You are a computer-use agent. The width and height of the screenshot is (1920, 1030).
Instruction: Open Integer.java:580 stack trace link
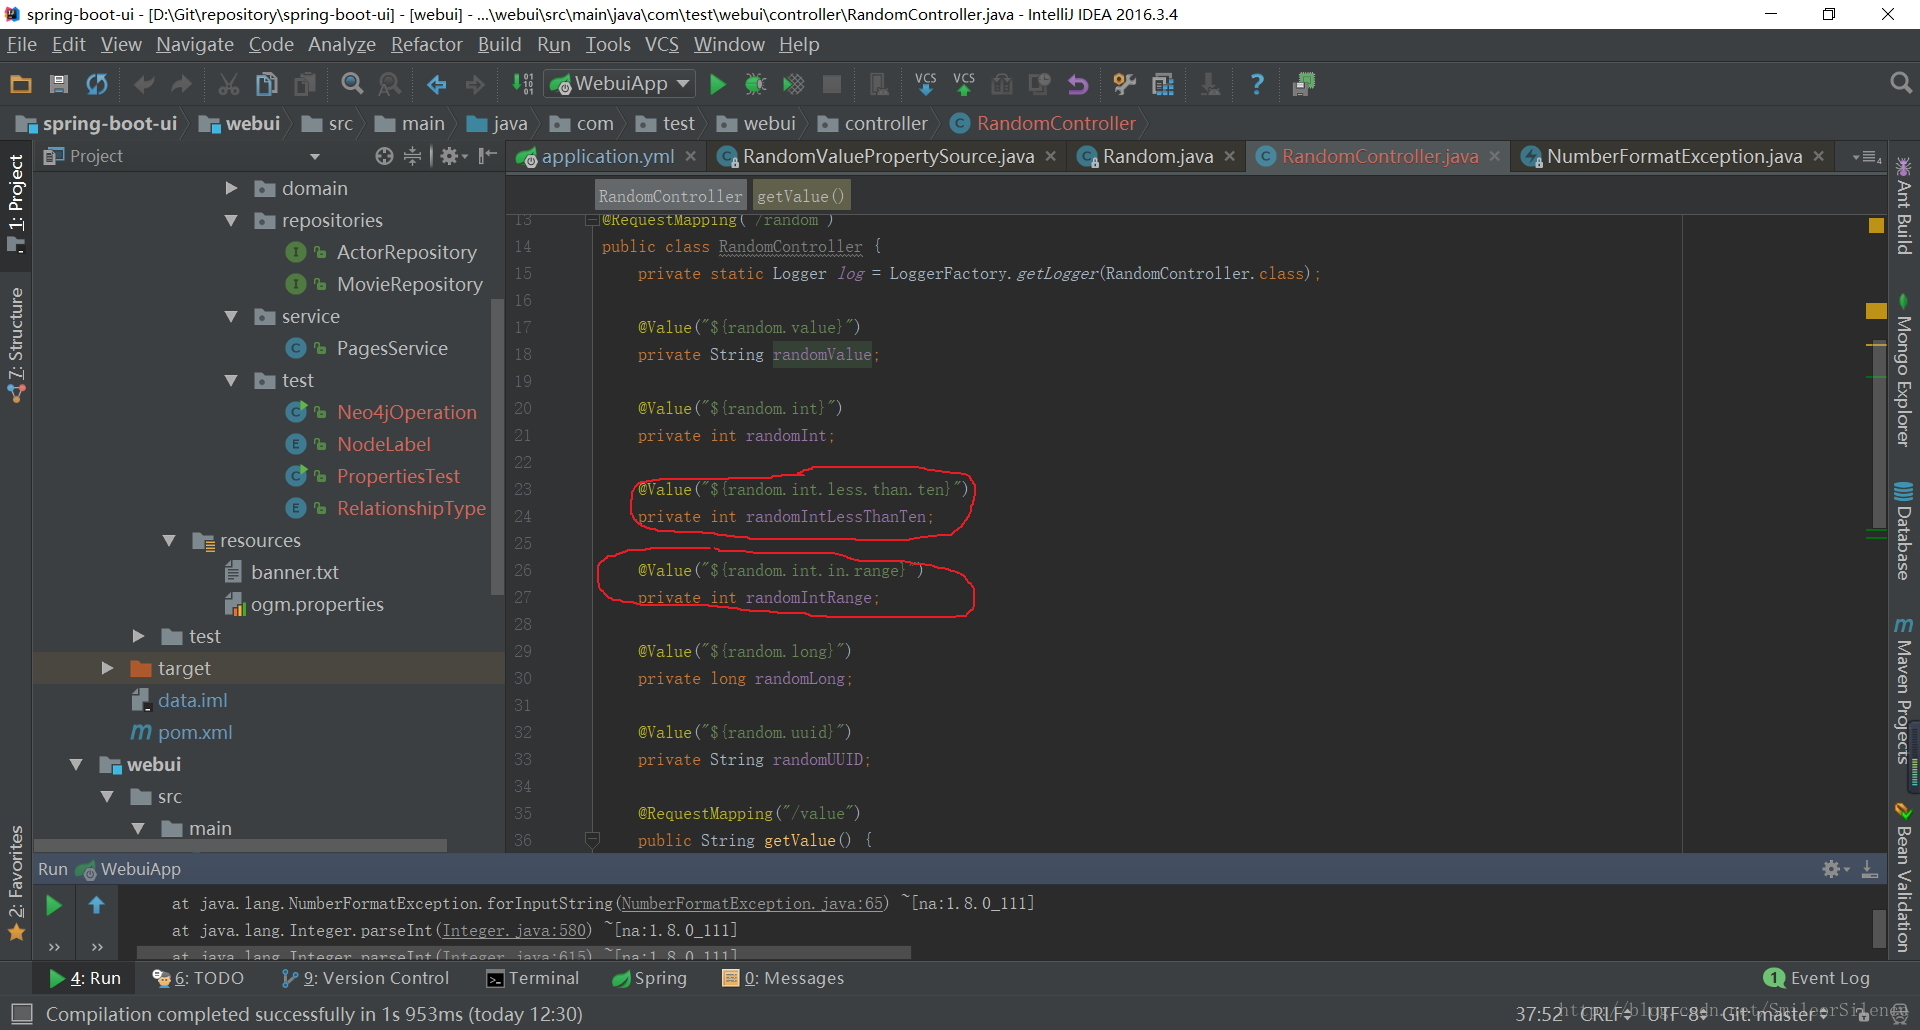514,930
